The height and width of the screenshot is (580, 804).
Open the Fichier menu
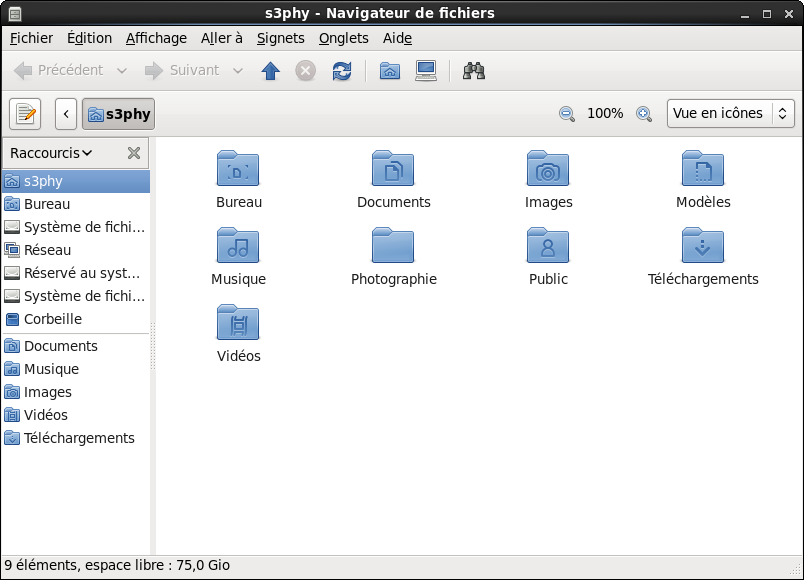point(31,38)
